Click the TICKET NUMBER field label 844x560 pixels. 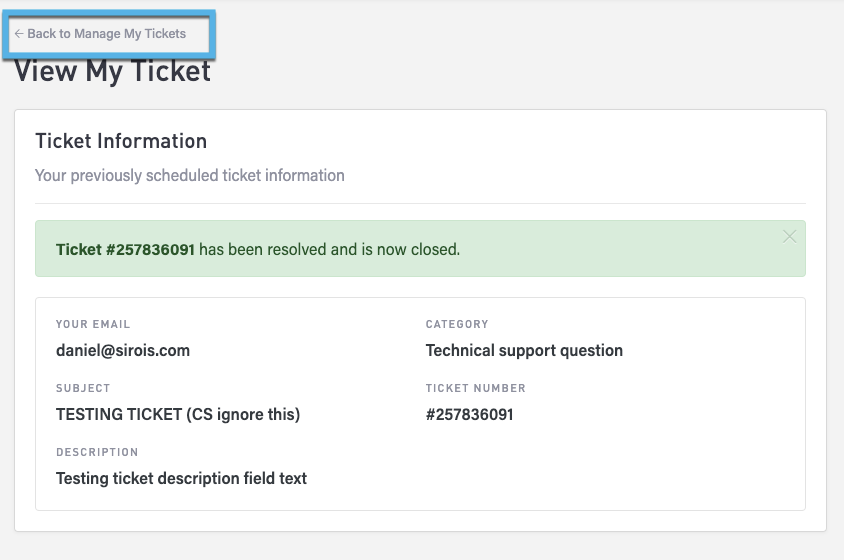[475, 388]
